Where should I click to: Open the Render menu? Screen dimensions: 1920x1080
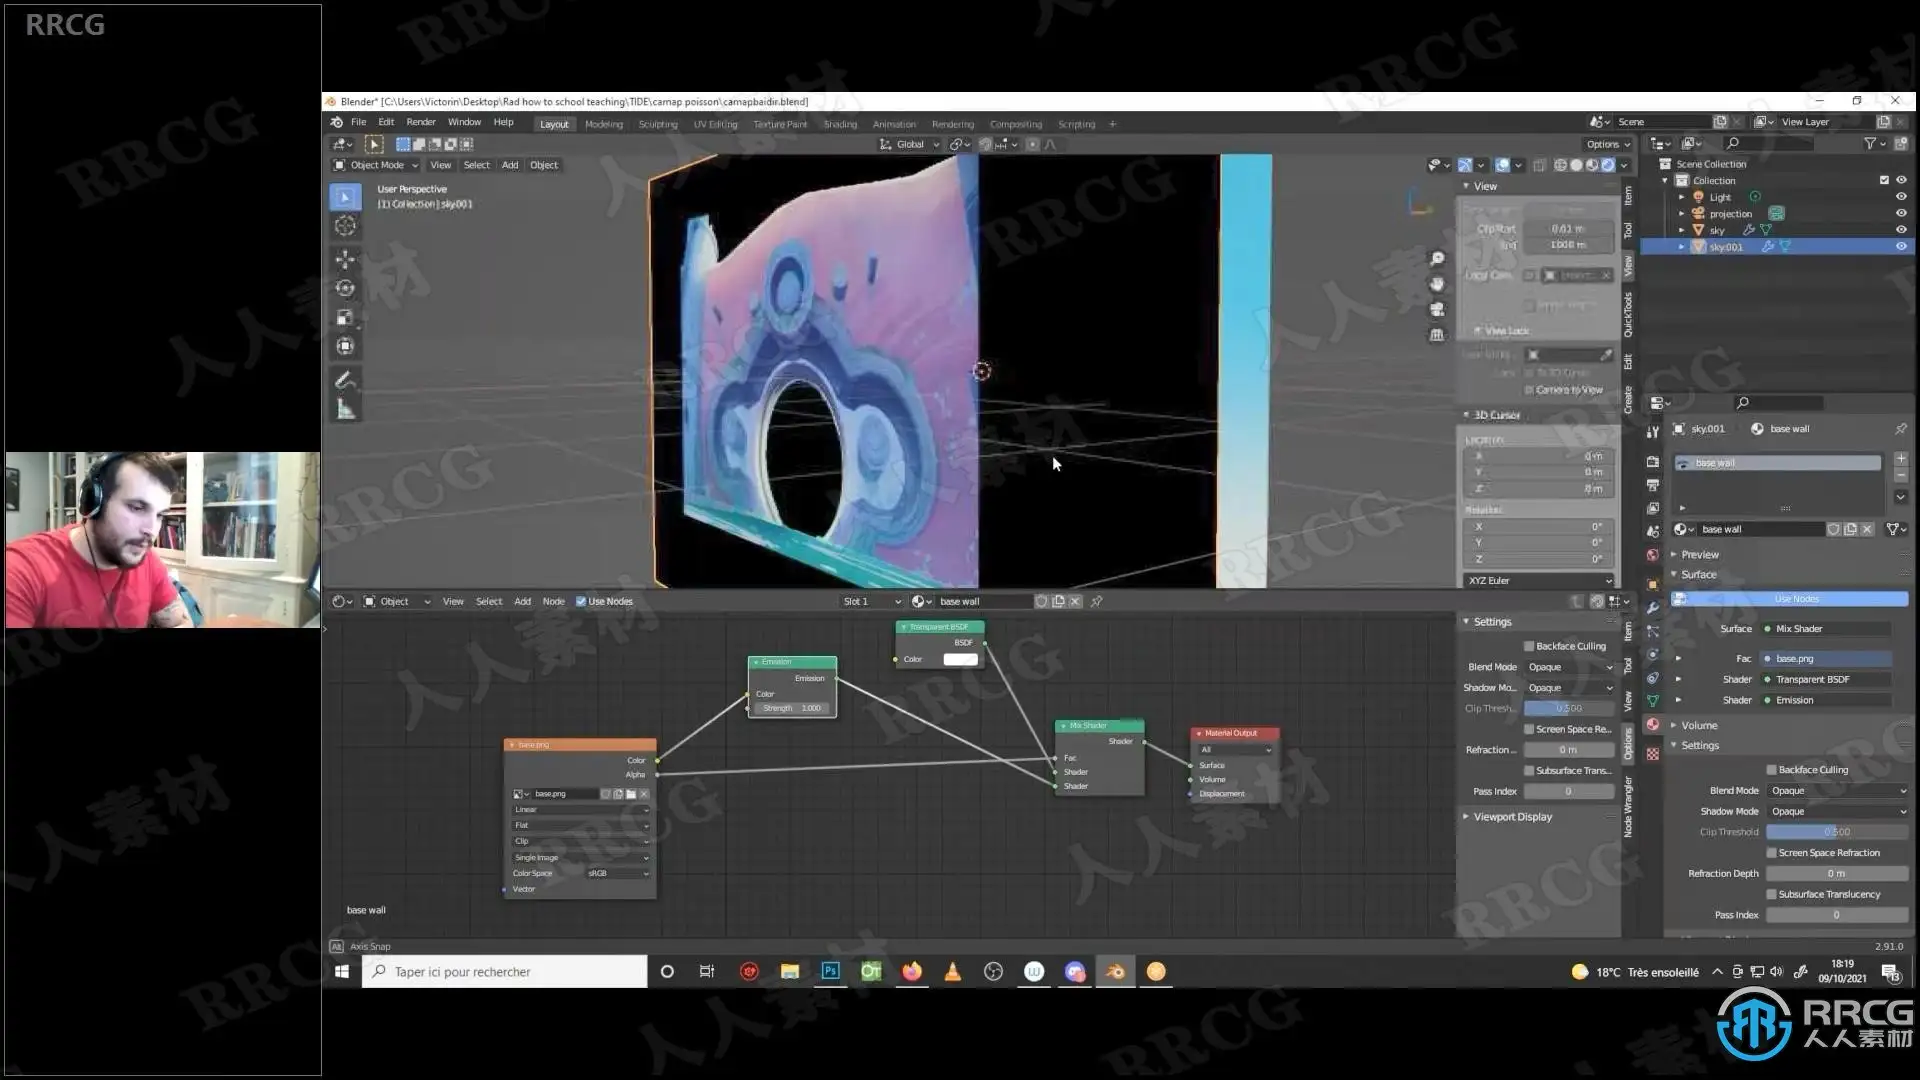tap(420, 122)
